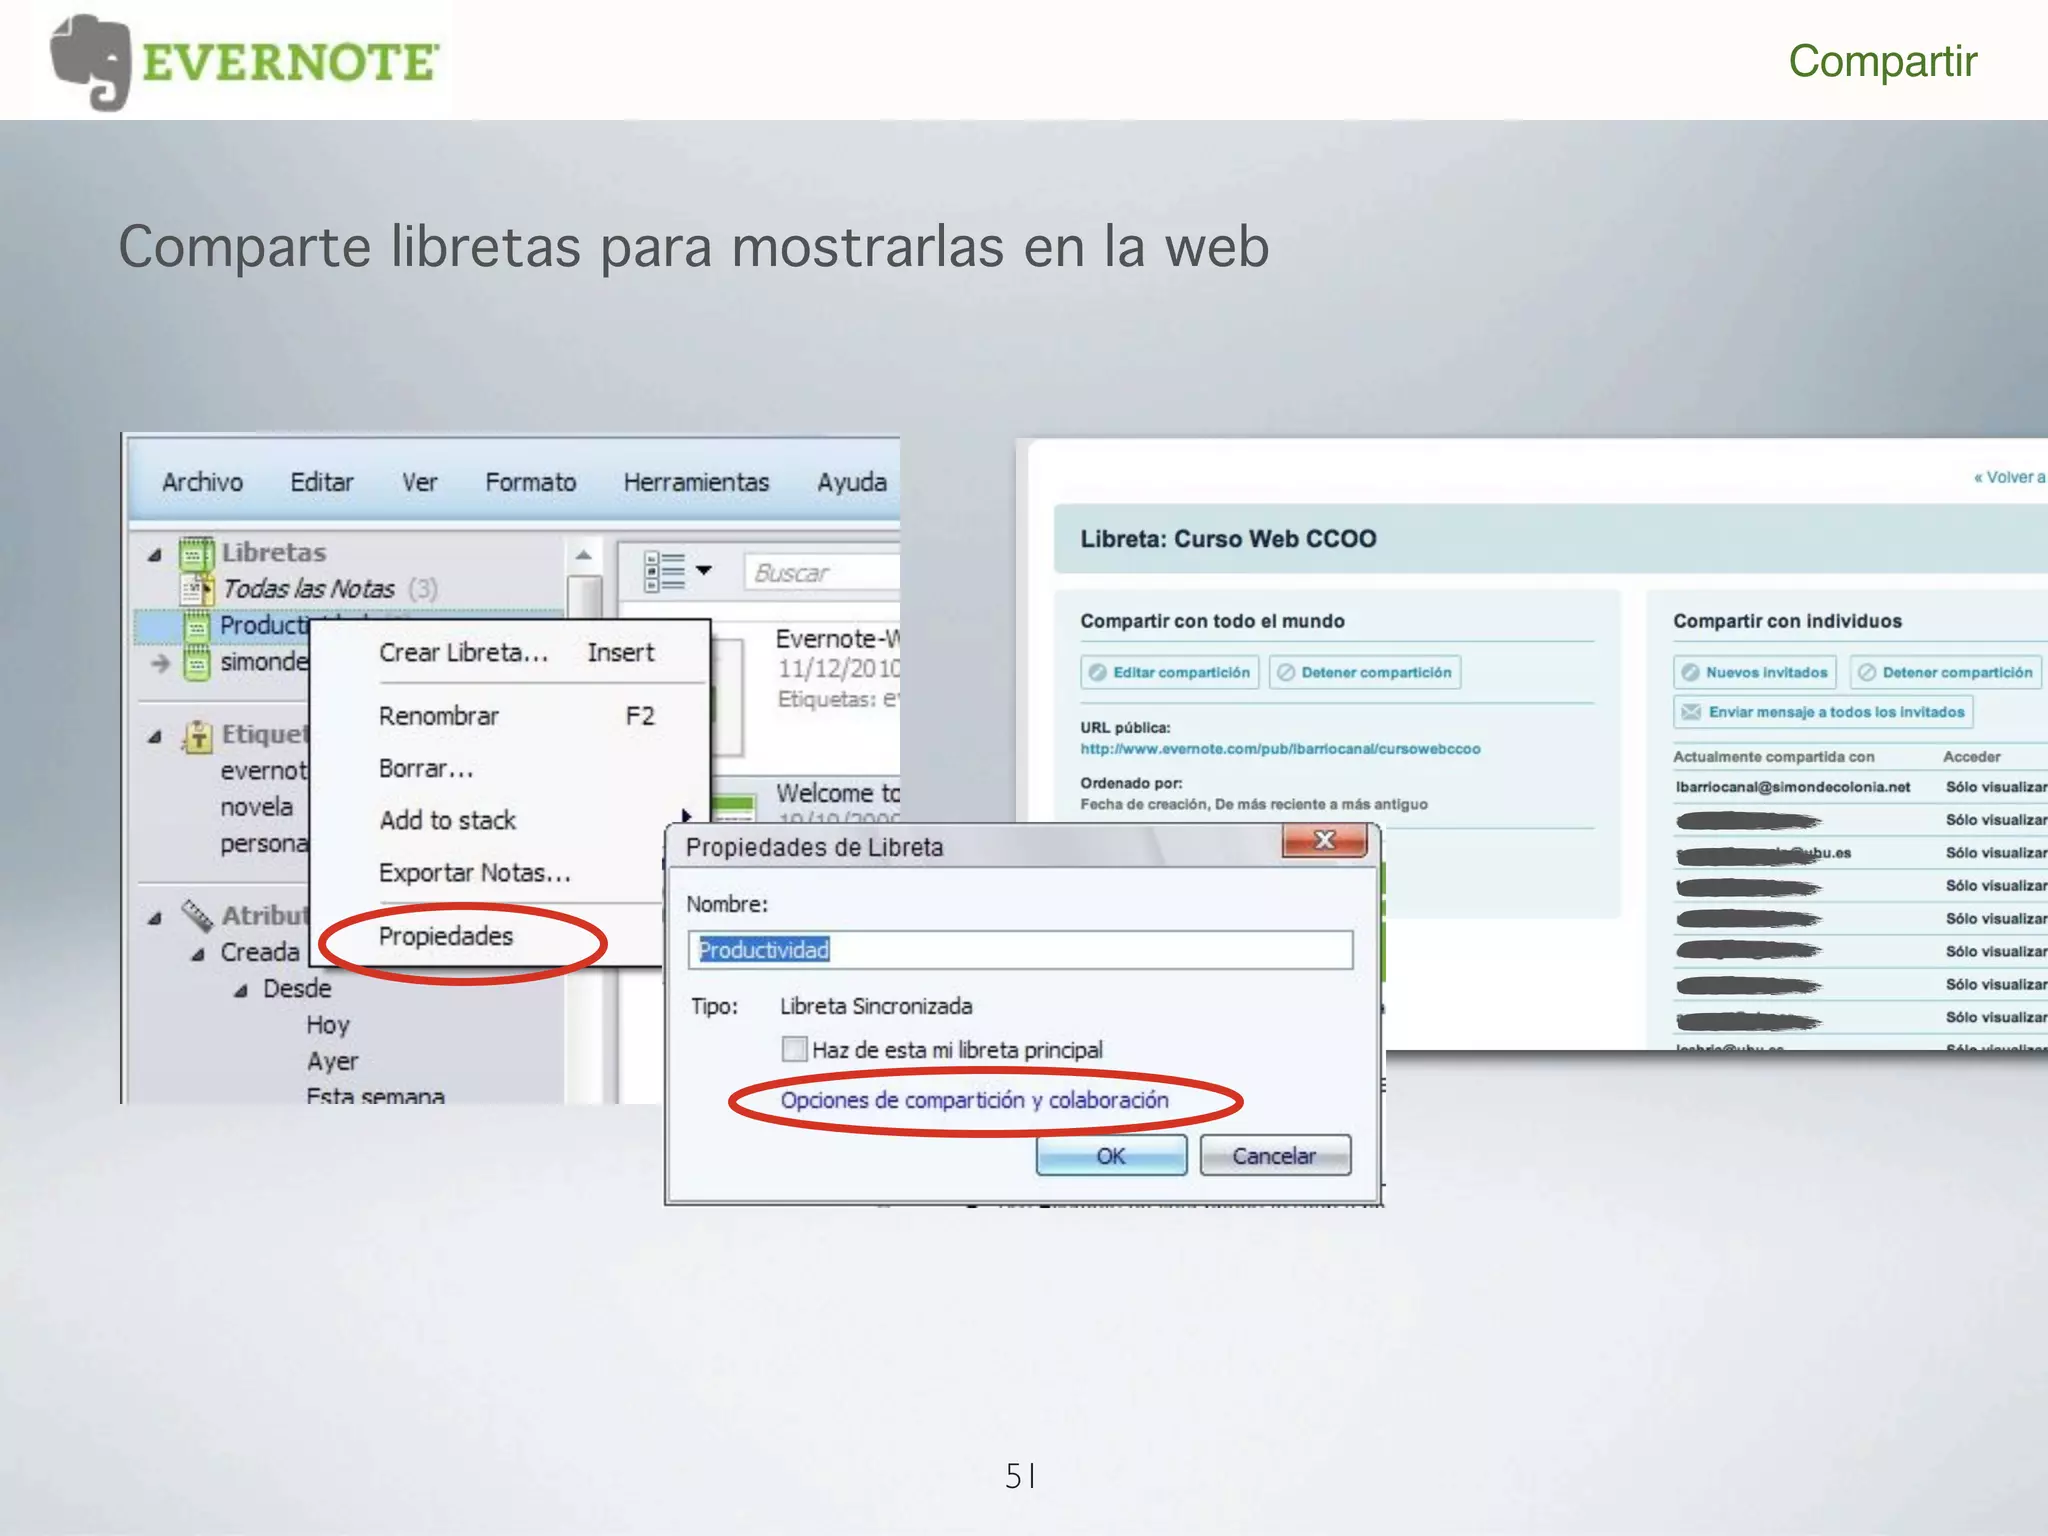Click the Todas las Notas icon
Screen dimensions: 2048x1536
pyautogui.click(x=196, y=589)
